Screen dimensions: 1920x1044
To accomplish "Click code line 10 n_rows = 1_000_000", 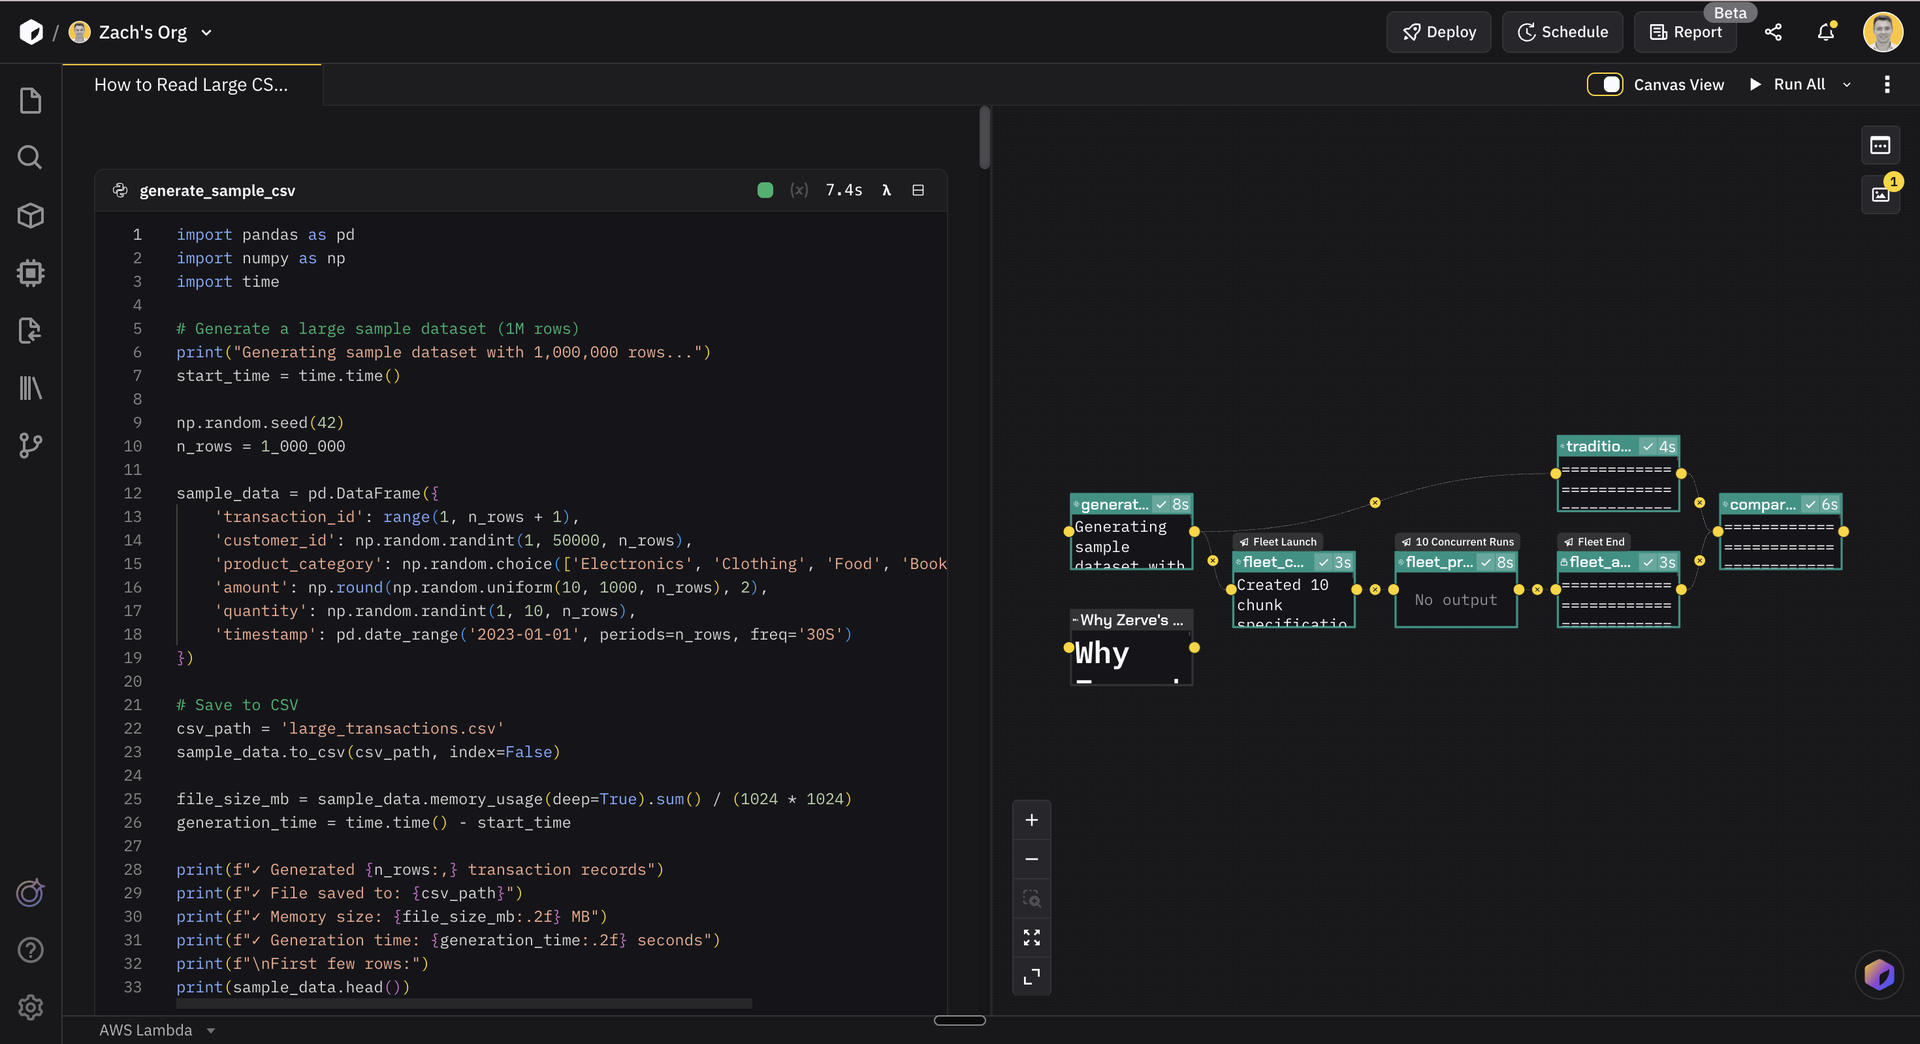I will [261, 446].
